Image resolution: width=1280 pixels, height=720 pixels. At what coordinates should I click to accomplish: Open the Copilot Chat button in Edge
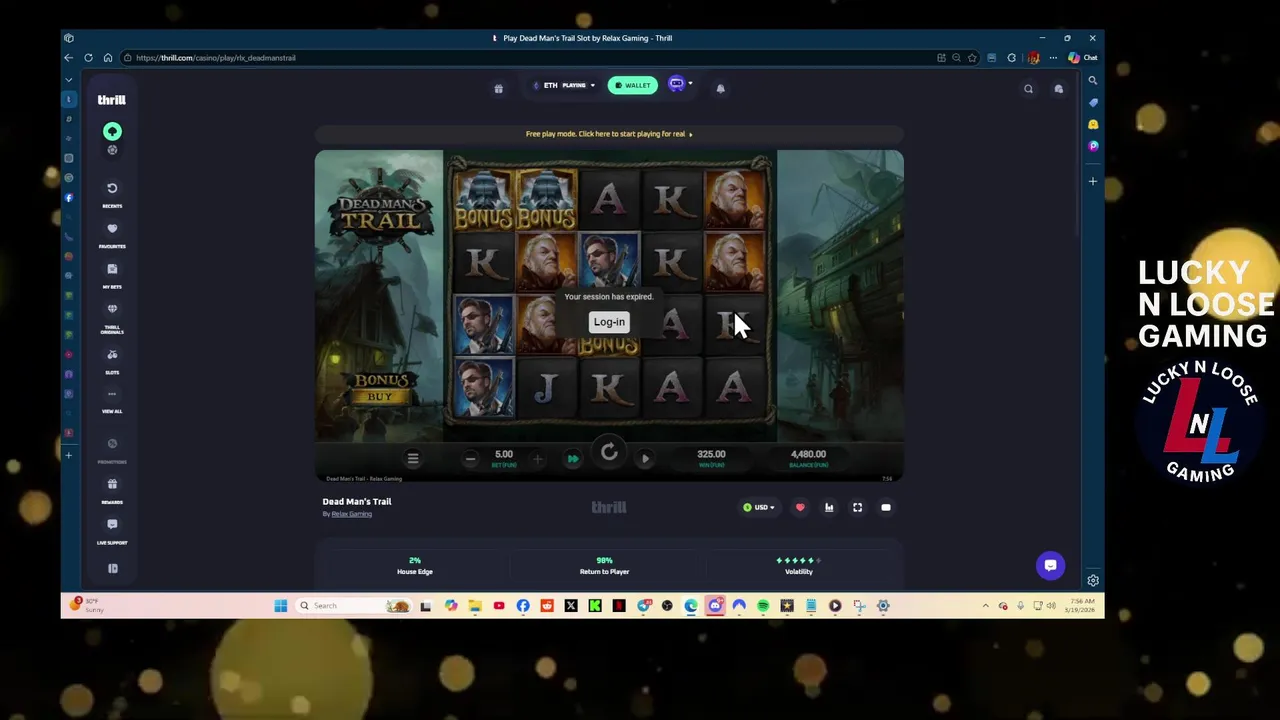[1083, 58]
